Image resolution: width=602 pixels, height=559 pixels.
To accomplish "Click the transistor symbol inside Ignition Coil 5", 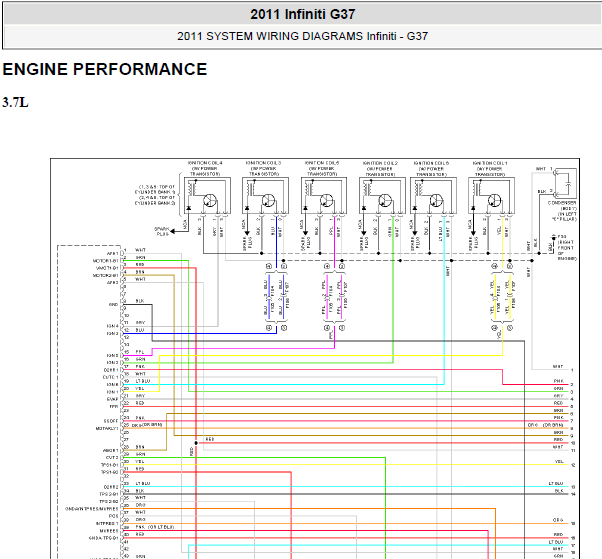I will pos(327,200).
